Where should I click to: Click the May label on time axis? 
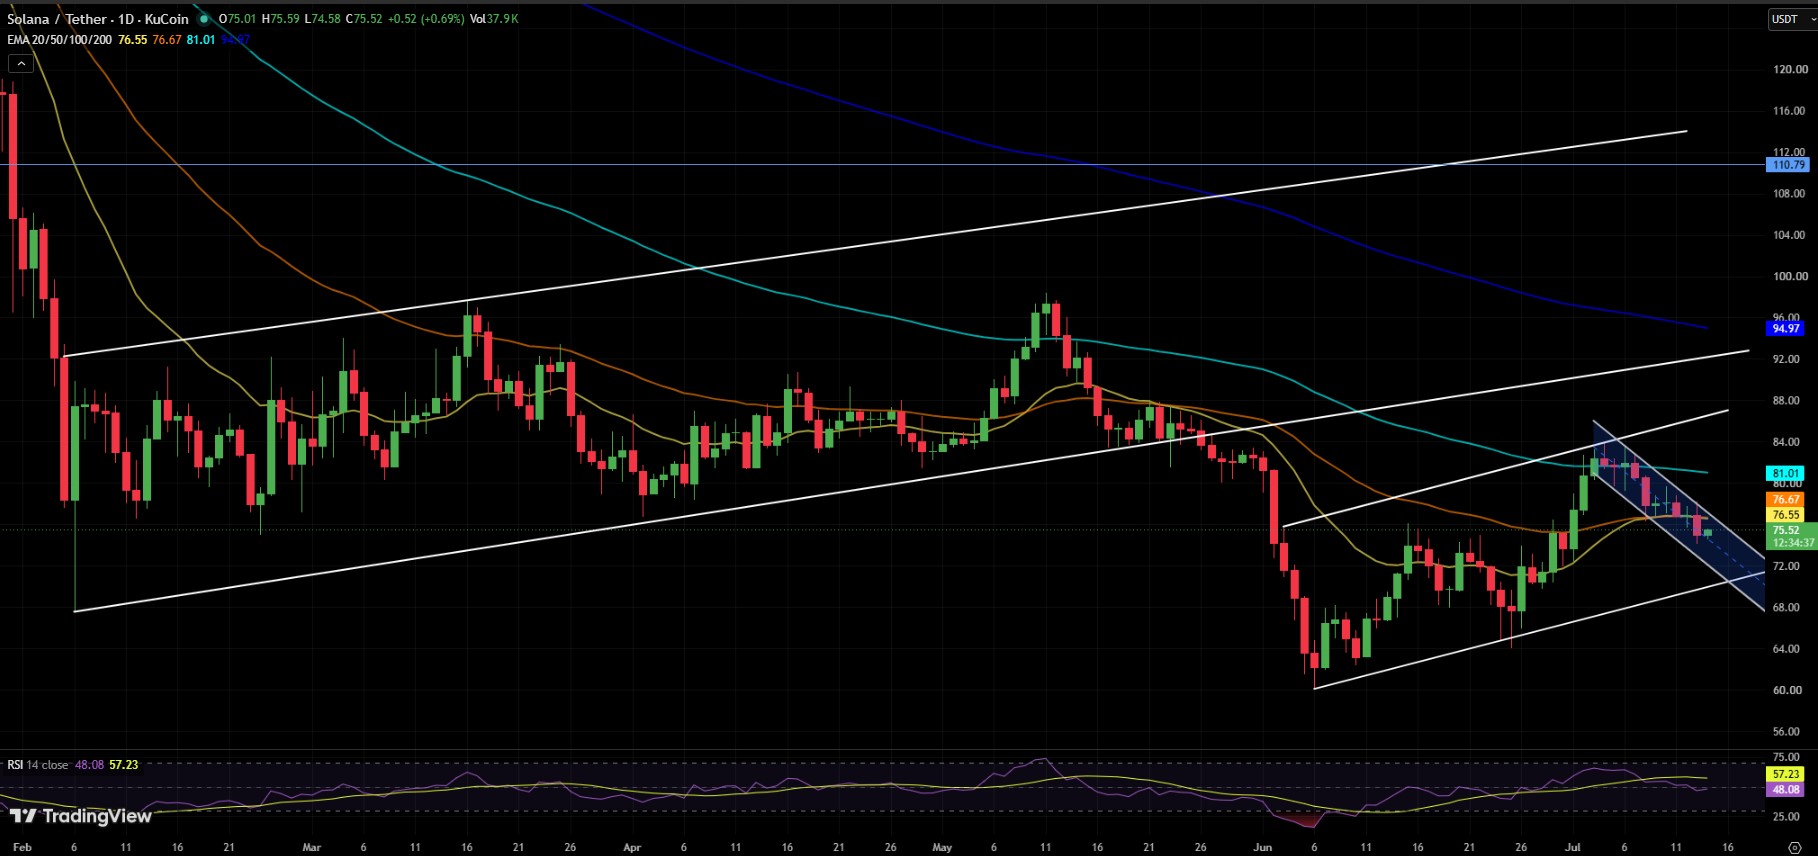click(x=942, y=847)
